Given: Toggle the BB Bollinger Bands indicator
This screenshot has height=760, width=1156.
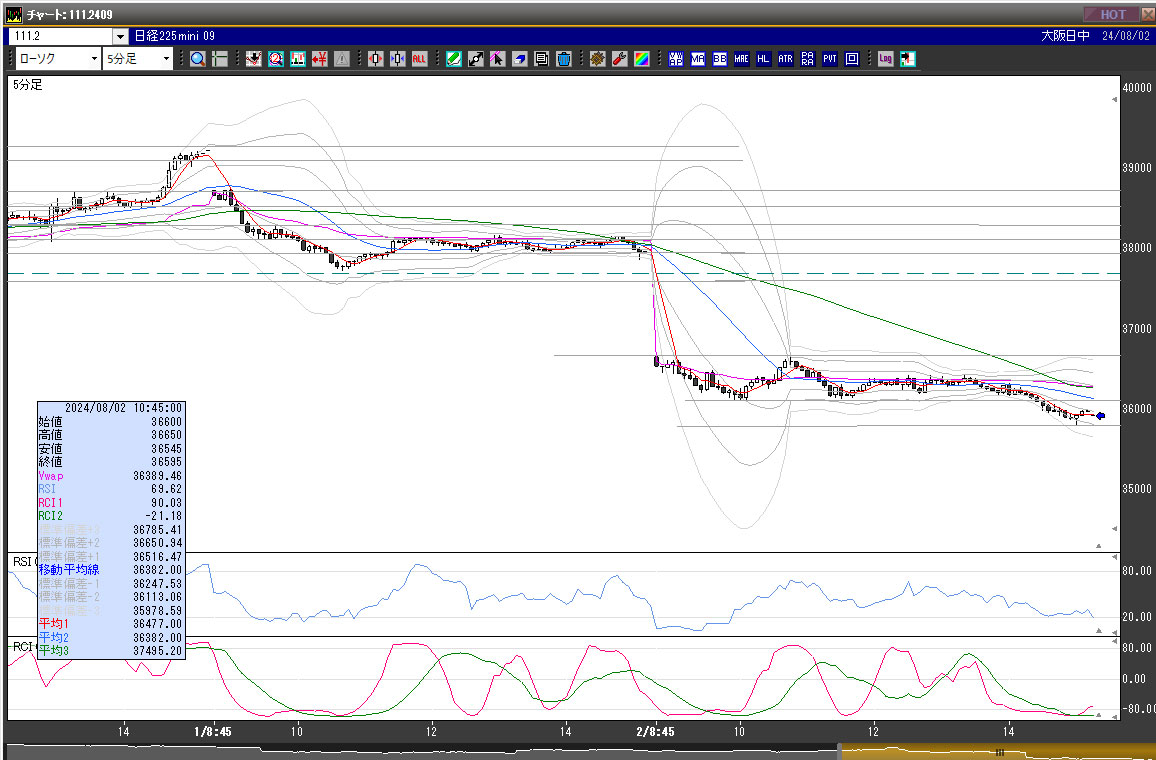Looking at the screenshot, I should [x=720, y=59].
